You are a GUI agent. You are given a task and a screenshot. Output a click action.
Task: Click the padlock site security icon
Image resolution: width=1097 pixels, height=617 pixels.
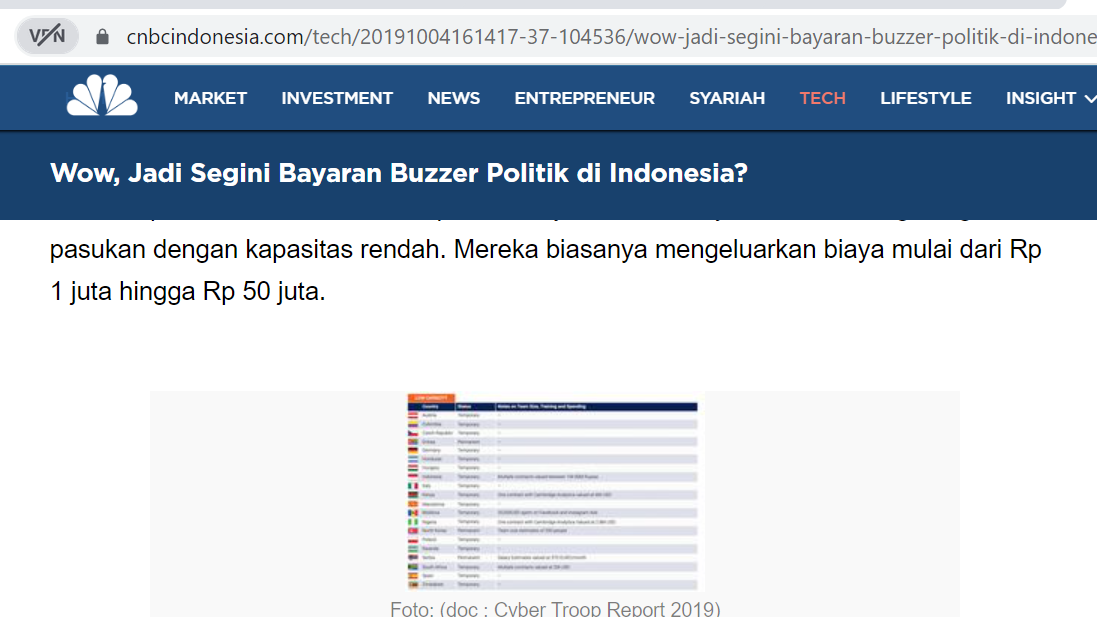pyautogui.click(x=102, y=37)
